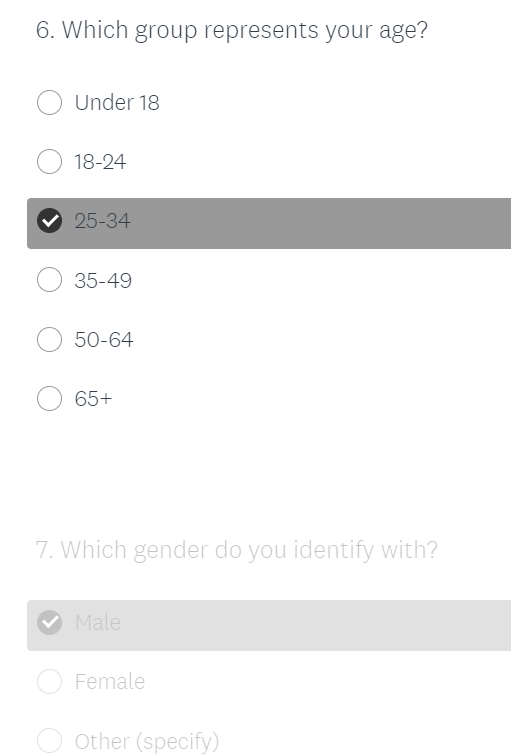Click the 18-24 option label
The width and height of the screenshot is (511, 755).
click(100, 162)
